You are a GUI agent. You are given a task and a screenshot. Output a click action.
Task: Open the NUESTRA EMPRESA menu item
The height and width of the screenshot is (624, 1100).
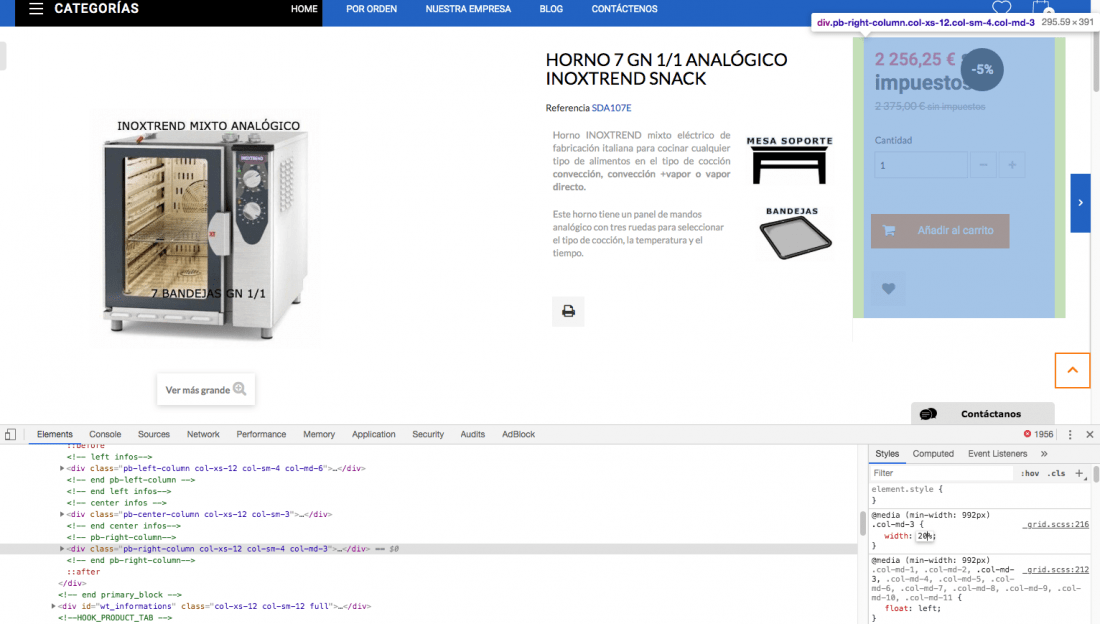coord(468,9)
